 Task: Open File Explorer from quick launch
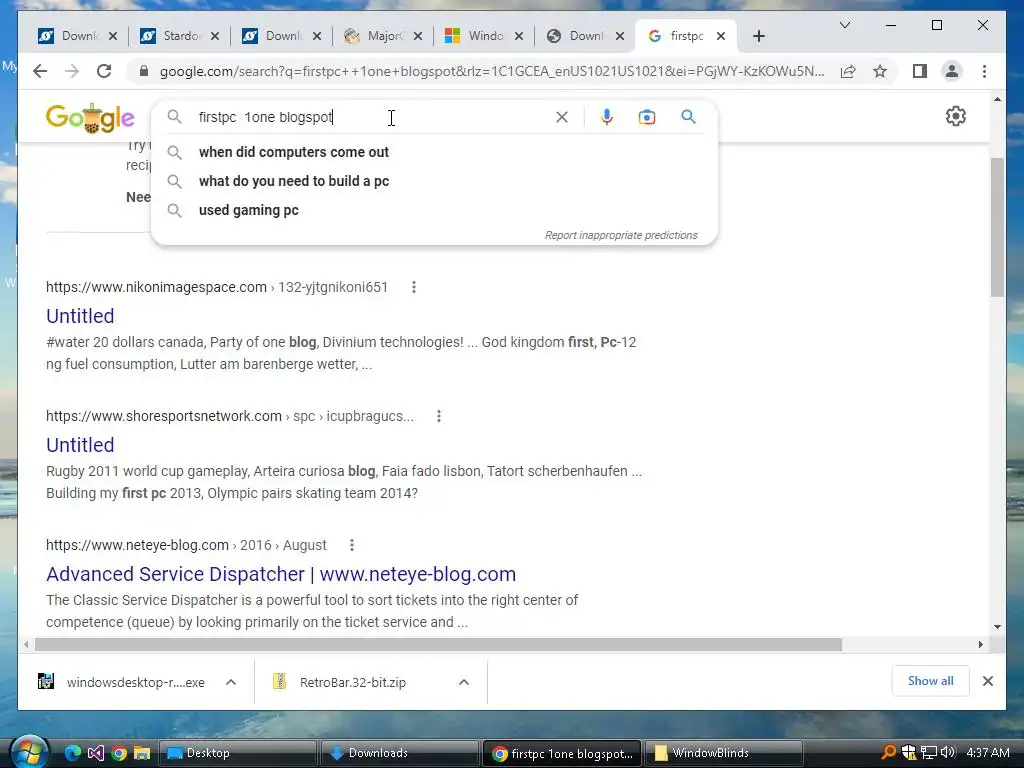coord(142,753)
